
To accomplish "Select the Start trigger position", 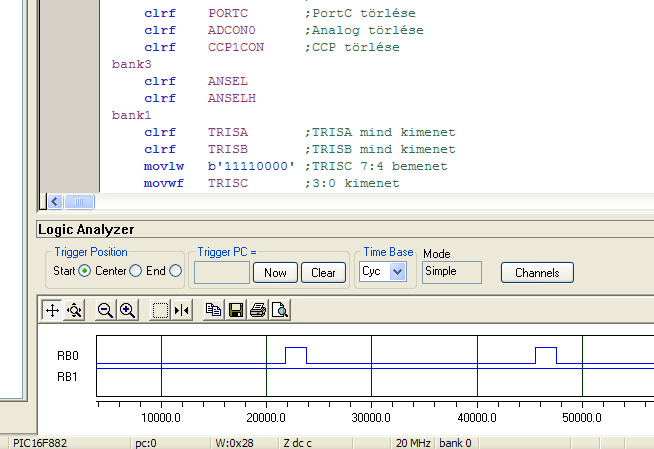I will point(85,271).
